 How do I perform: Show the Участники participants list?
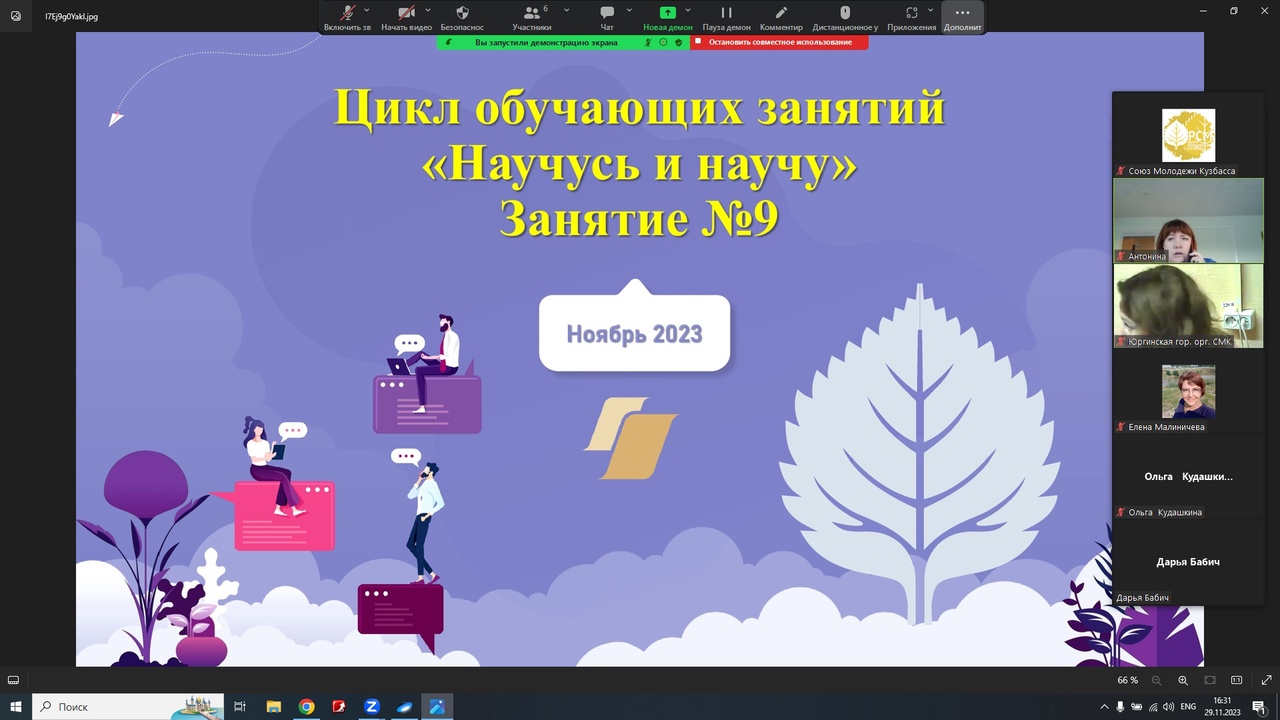click(531, 17)
